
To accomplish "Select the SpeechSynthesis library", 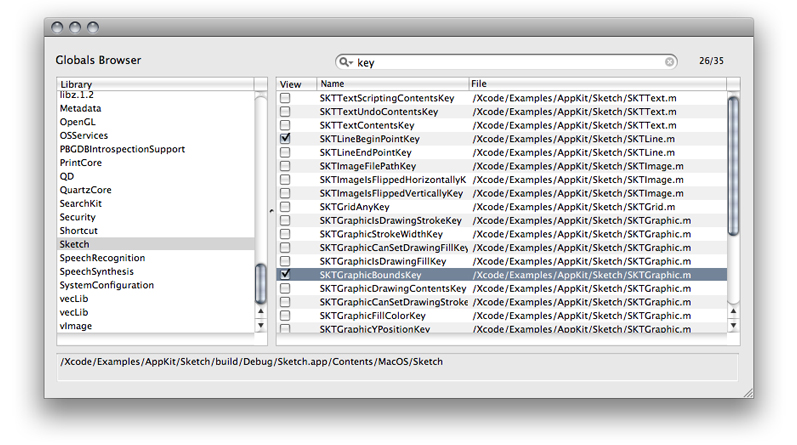I will click(96, 271).
